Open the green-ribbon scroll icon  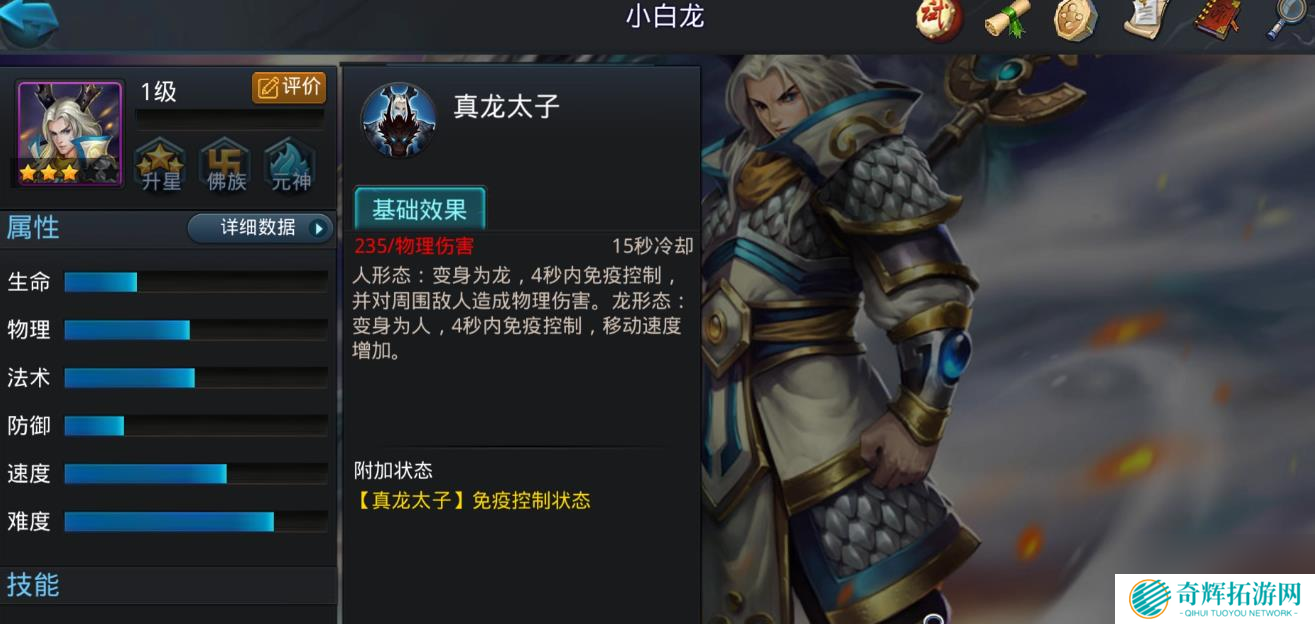point(1008,20)
